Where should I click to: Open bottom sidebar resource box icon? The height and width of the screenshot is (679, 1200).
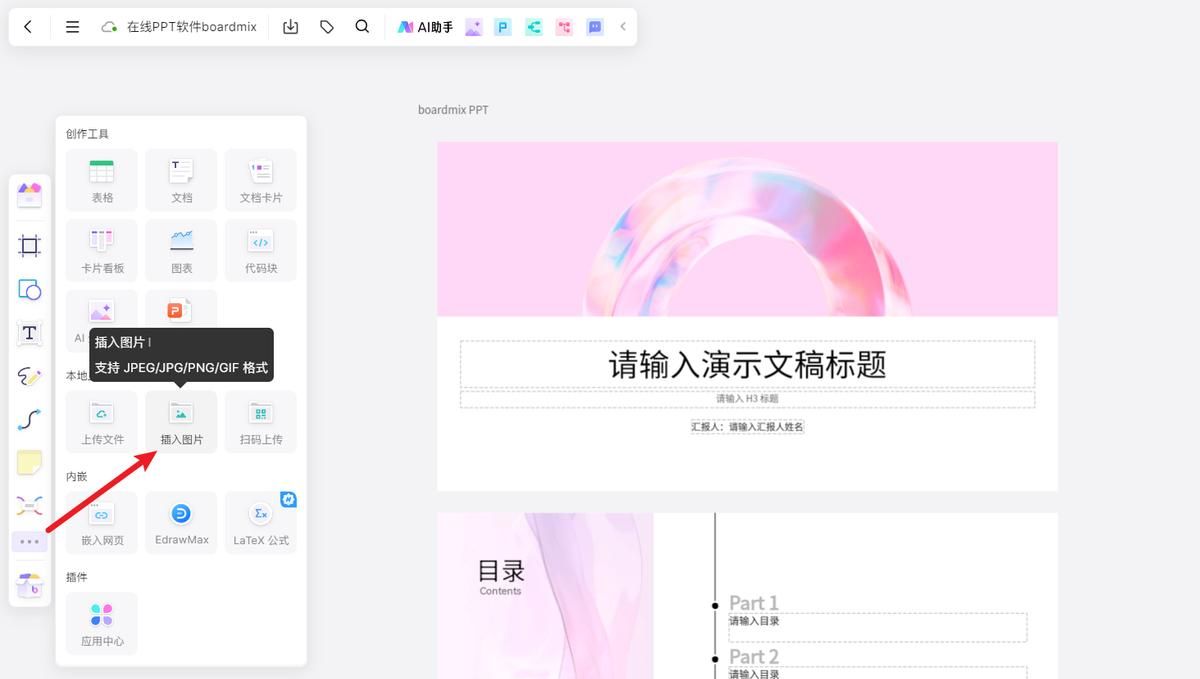pyautogui.click(x=29, y=586)
